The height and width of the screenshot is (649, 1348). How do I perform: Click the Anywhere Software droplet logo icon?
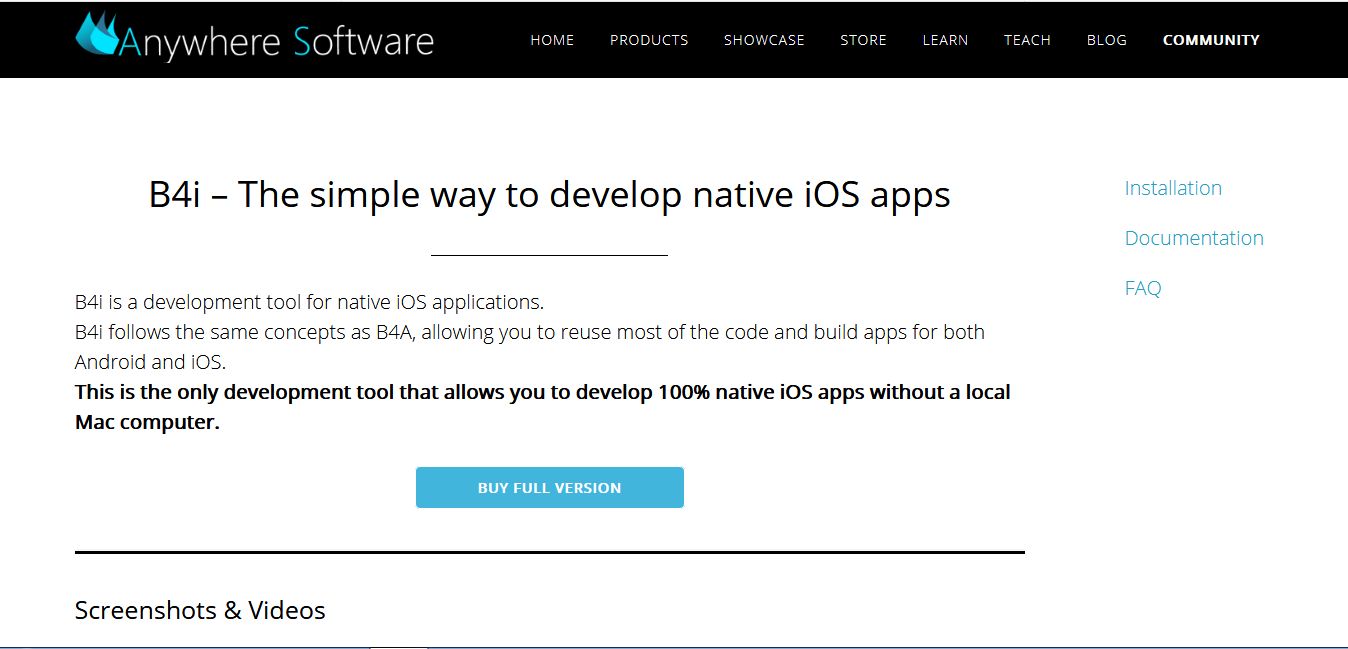[x=97, y=34]
